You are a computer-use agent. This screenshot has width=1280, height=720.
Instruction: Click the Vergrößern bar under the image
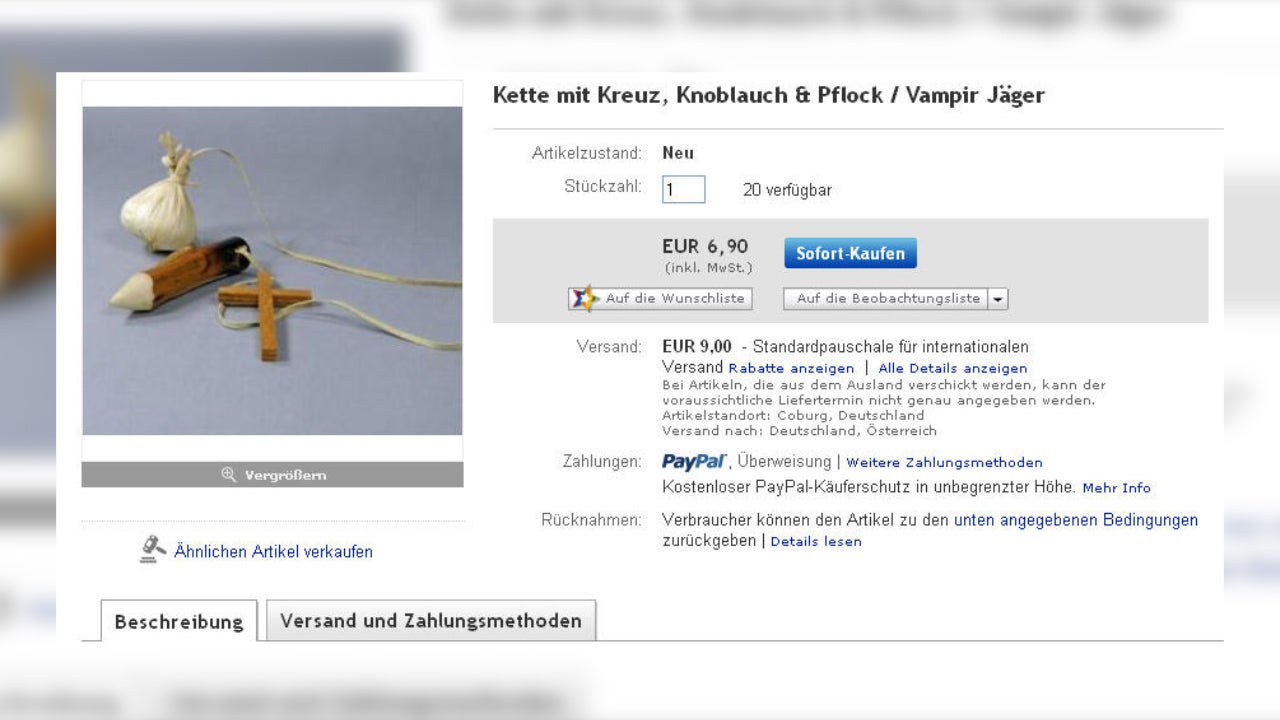click(x=272, y=475)
